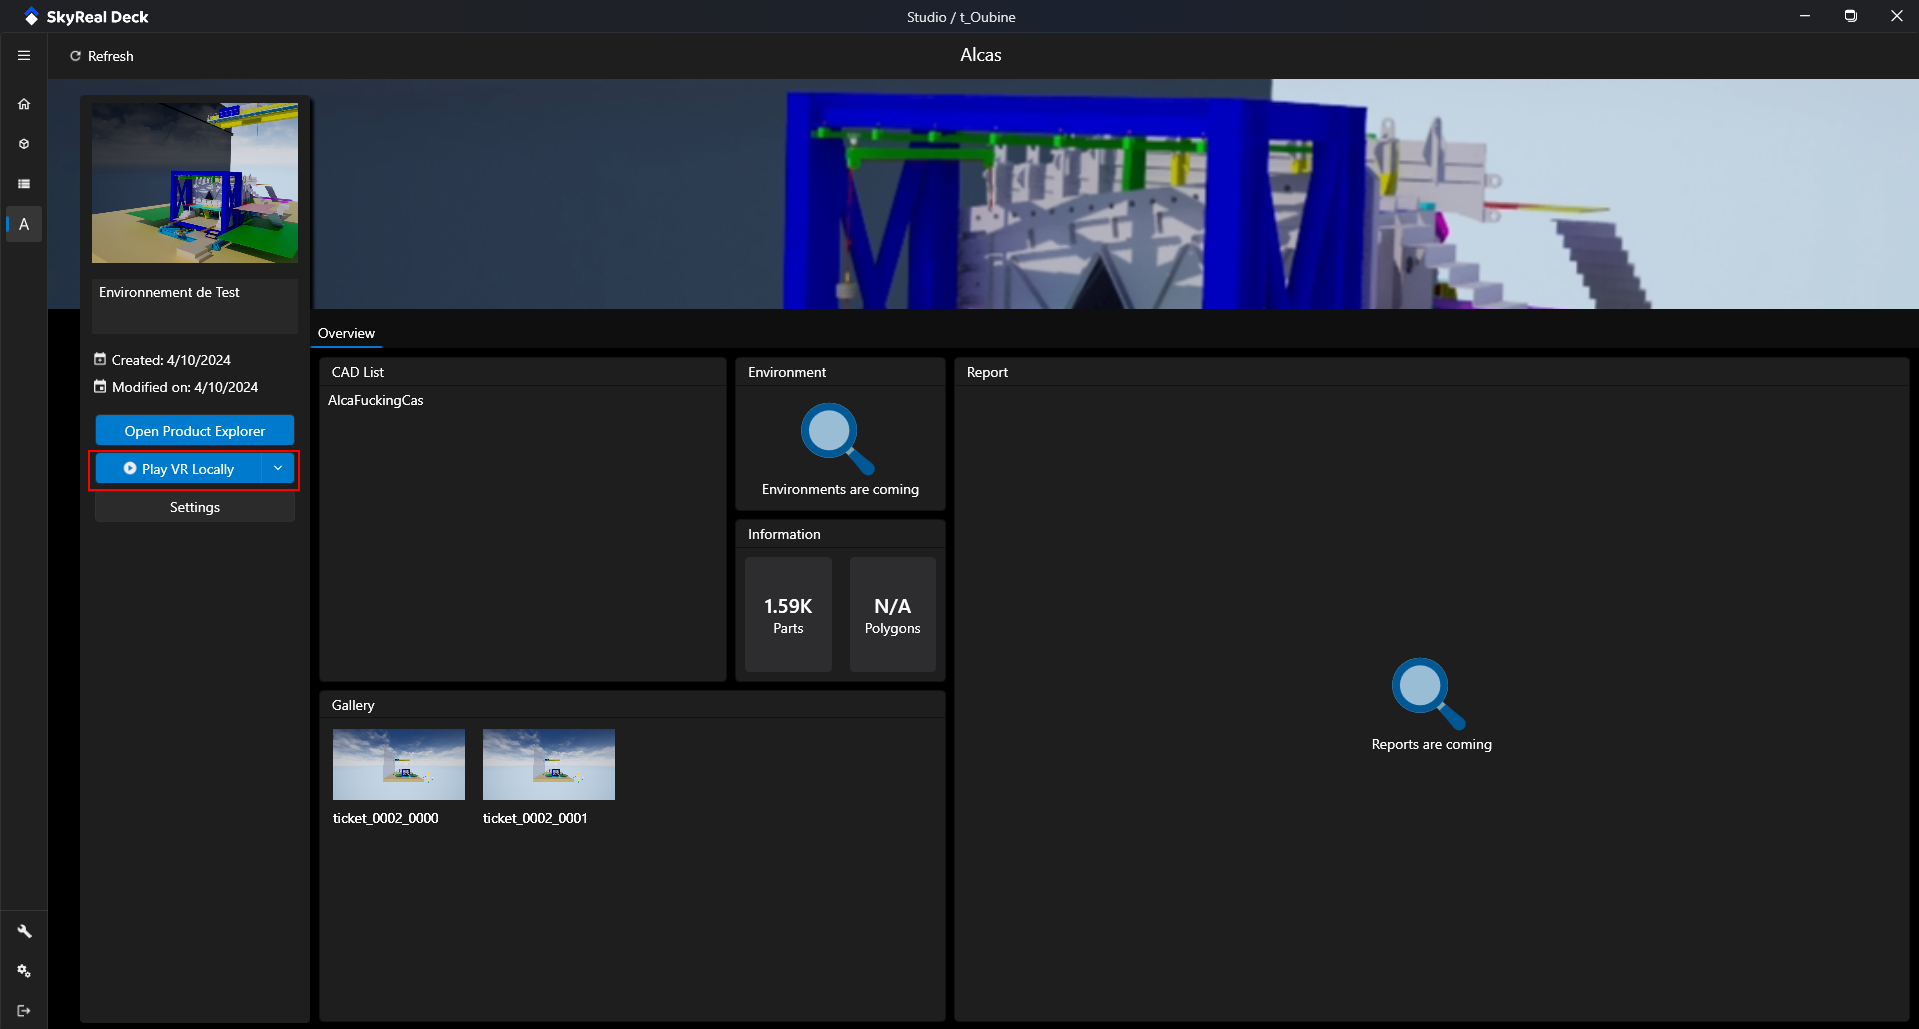The image size is (1919, 1029).
Task: Select the 'A' project sidebar item
Action: [24, 224]
